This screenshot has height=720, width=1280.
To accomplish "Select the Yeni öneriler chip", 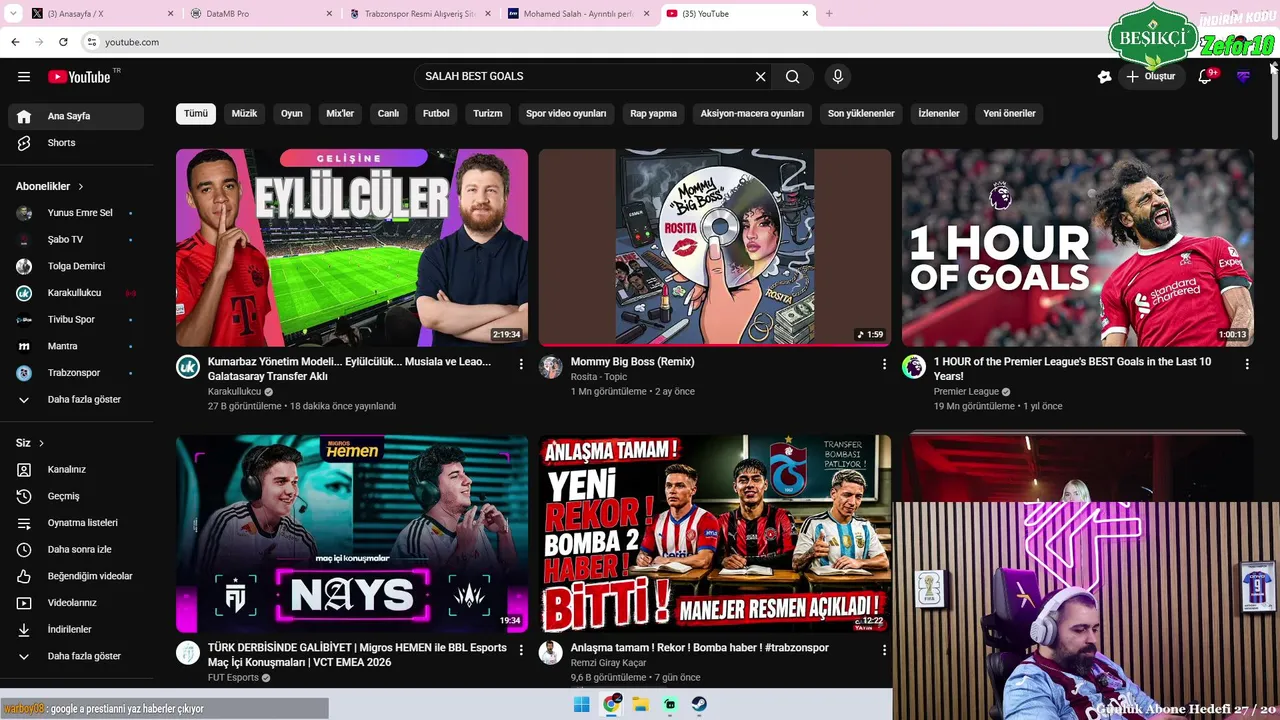I will click(1009, 114).
